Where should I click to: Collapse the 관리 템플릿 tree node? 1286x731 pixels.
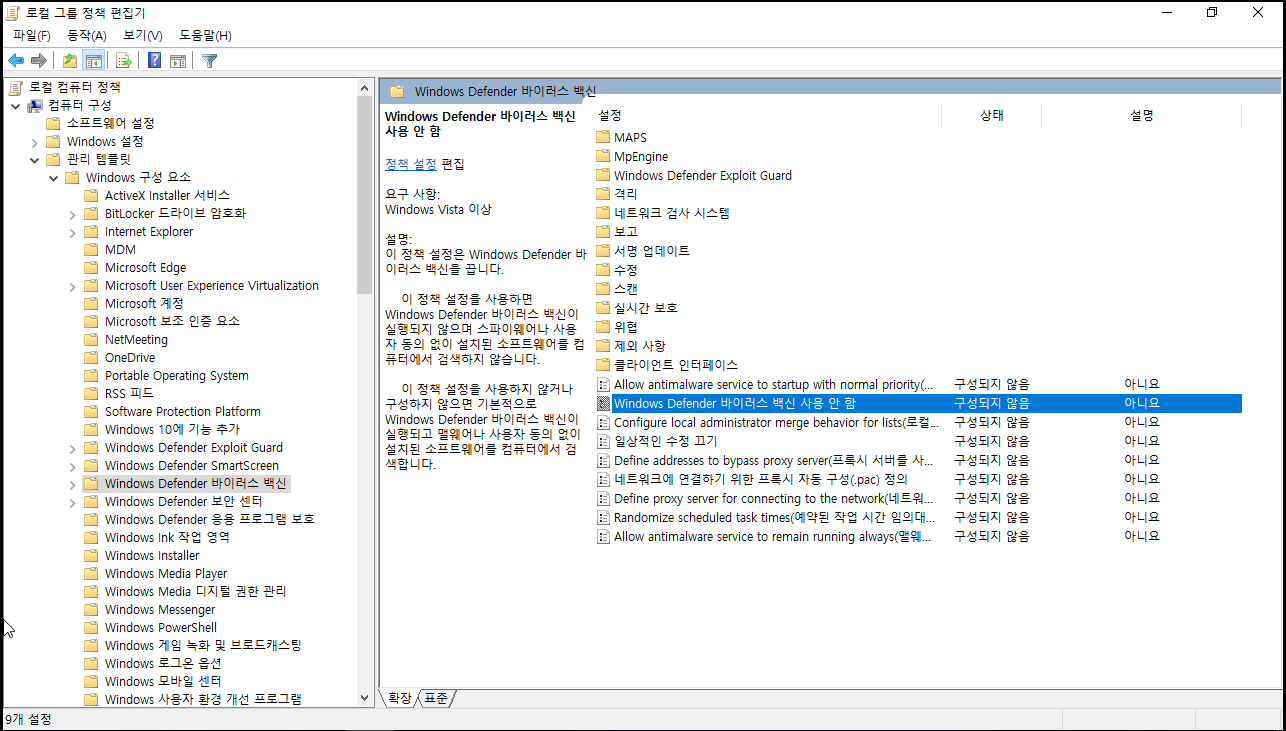(34, 159)
